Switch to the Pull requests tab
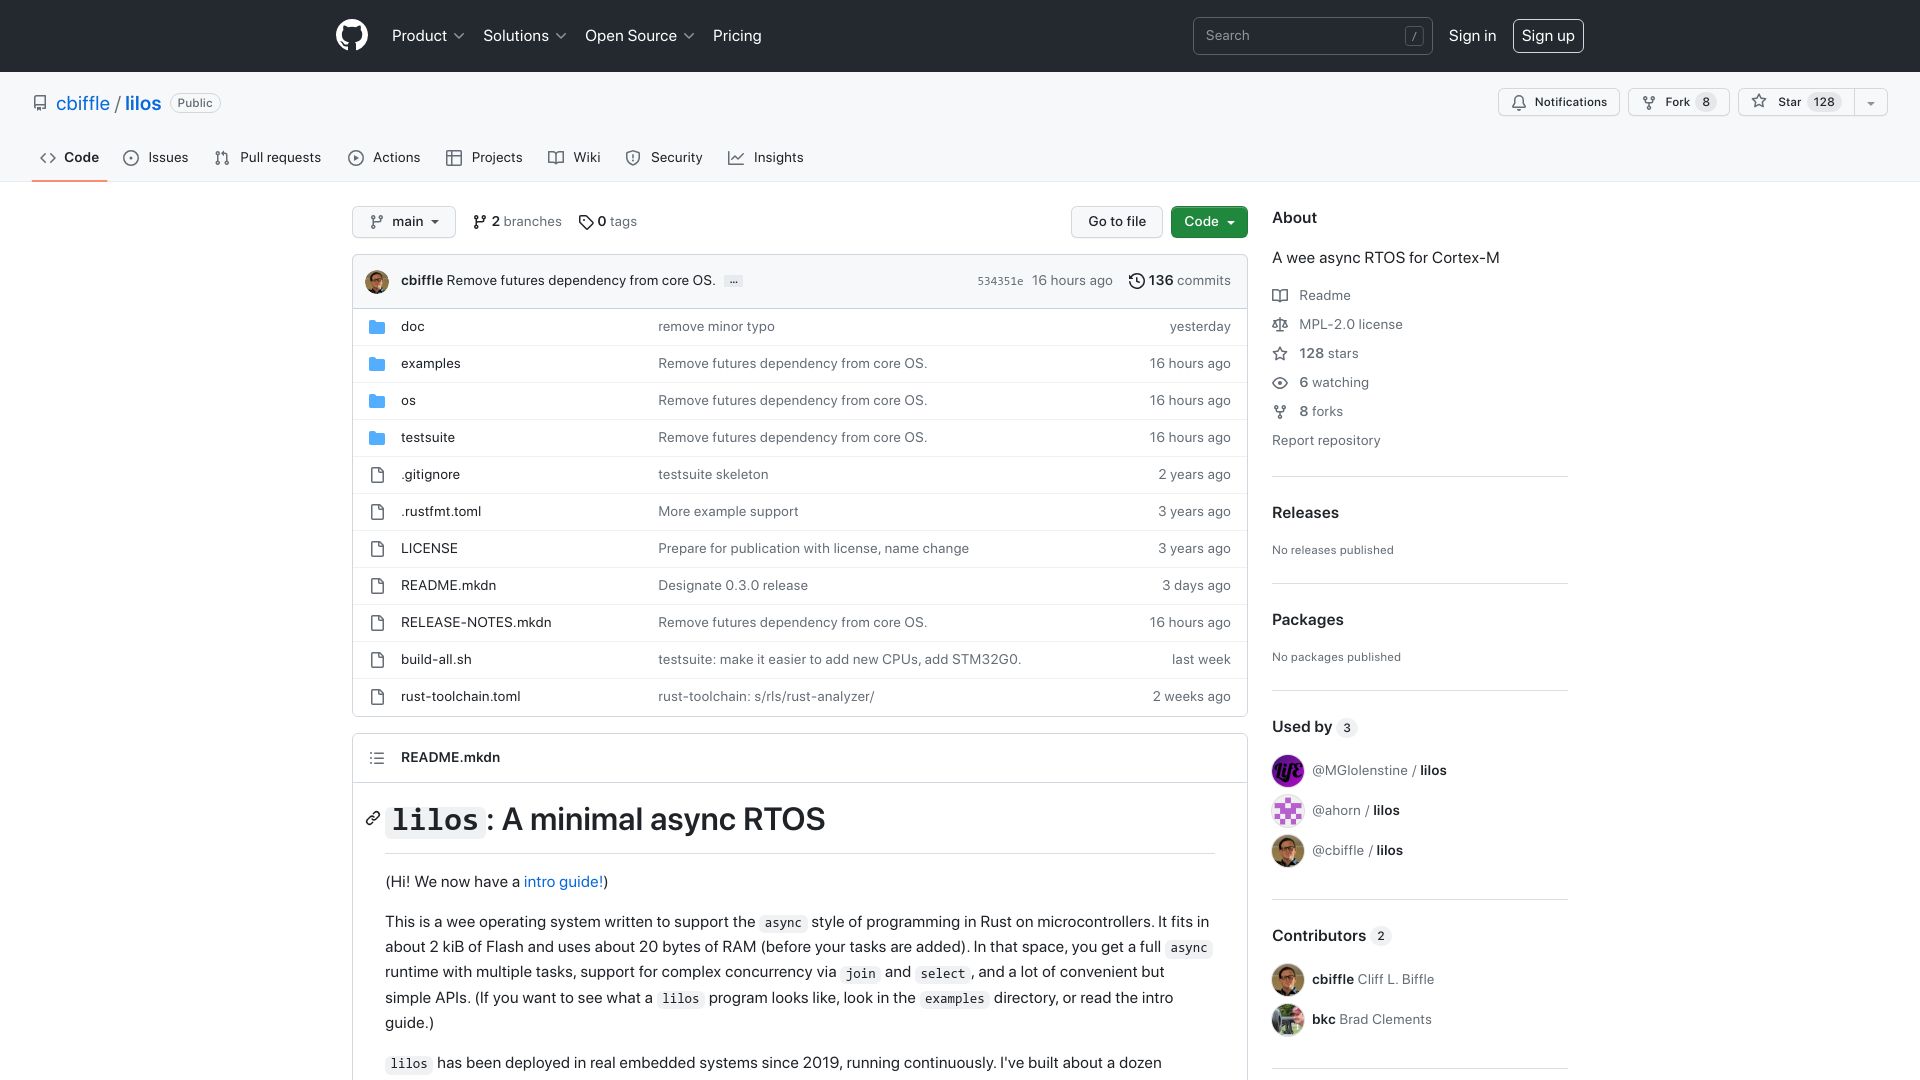 [x=268, y=158]
